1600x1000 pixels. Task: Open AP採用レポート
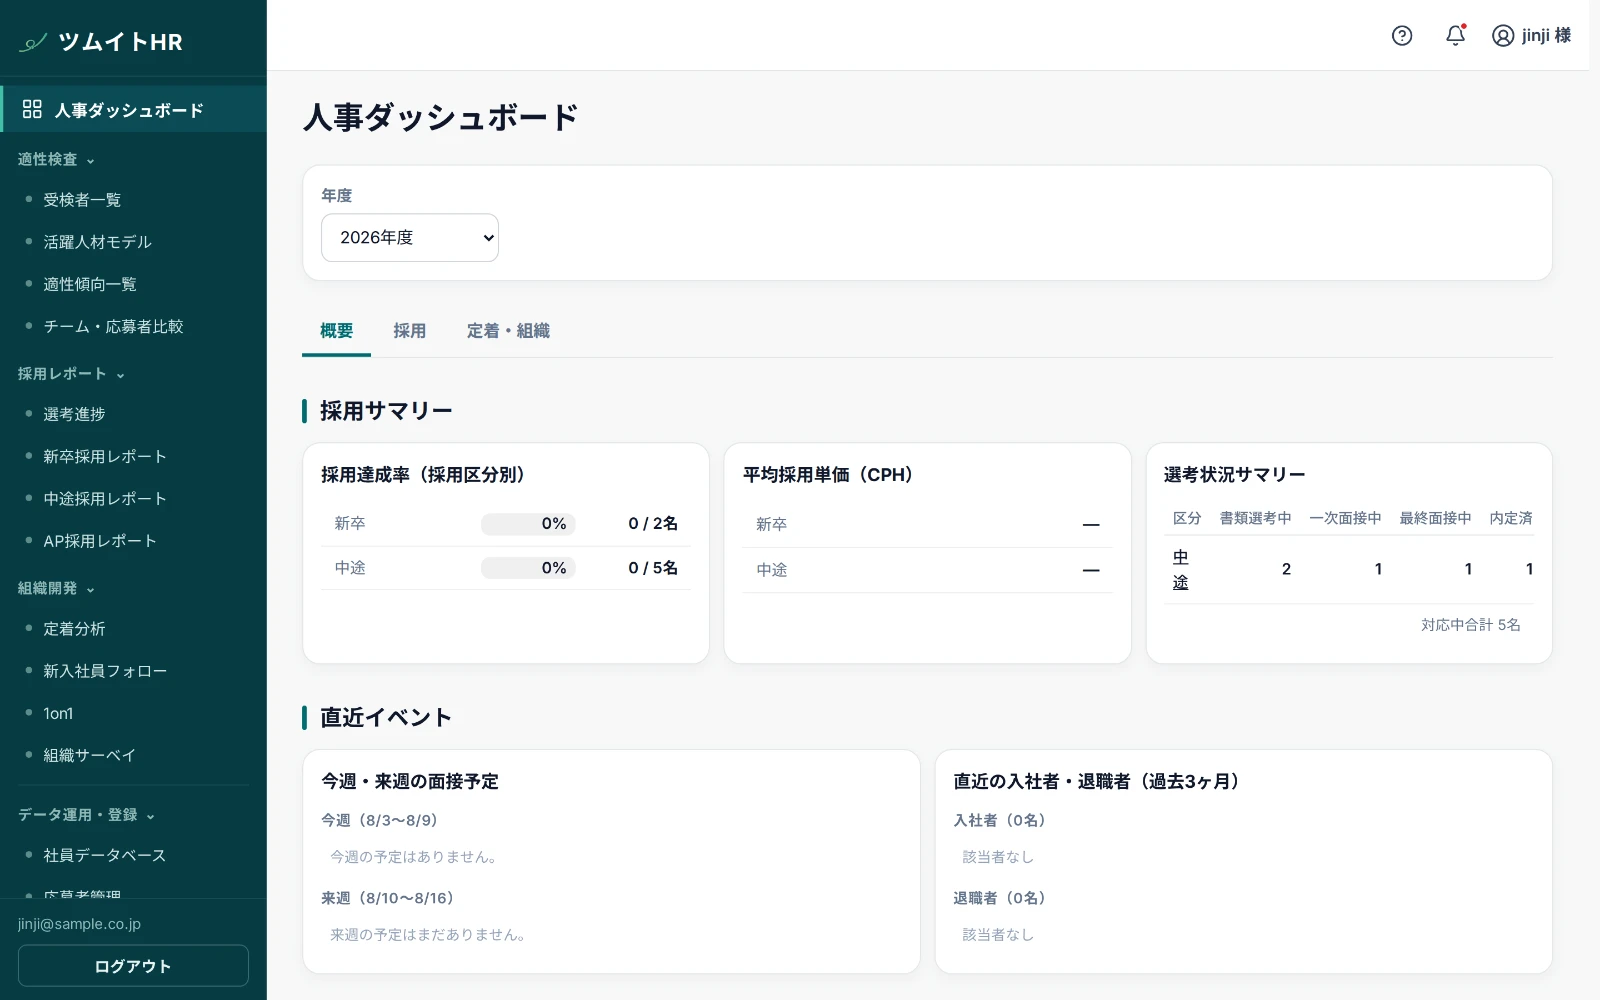[x=100, y=541]
